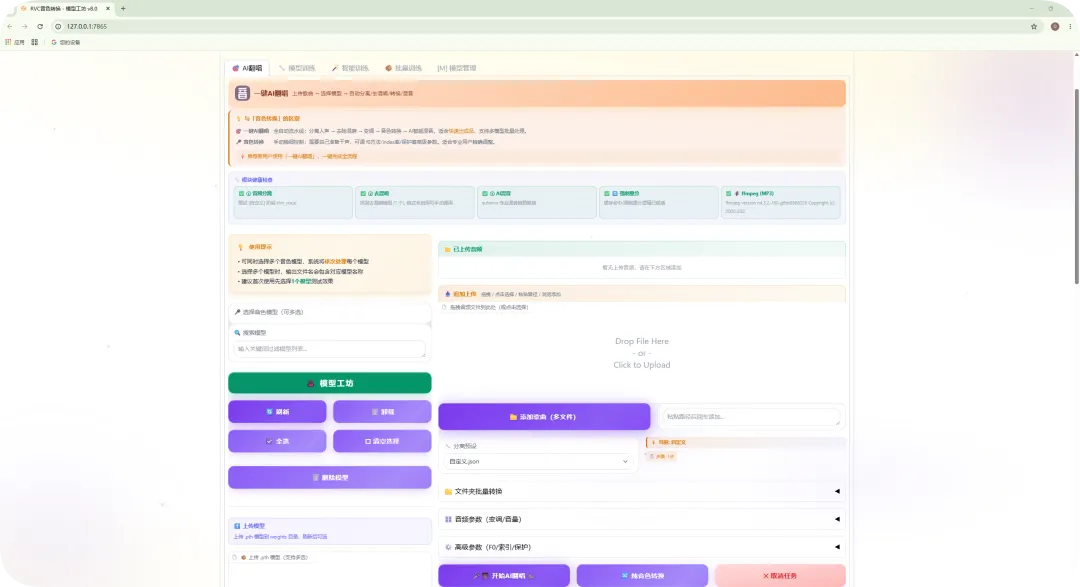1080x587 pixels.
Task: Open the 智能训练 tab
Action: pos(350,68)
